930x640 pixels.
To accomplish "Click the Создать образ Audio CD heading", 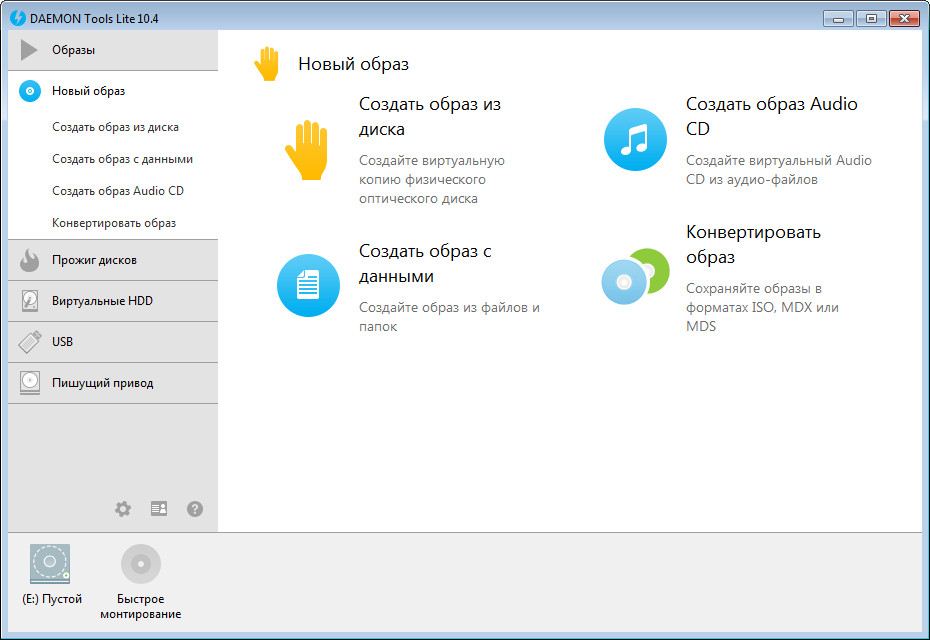I will (x=772, y=116).
